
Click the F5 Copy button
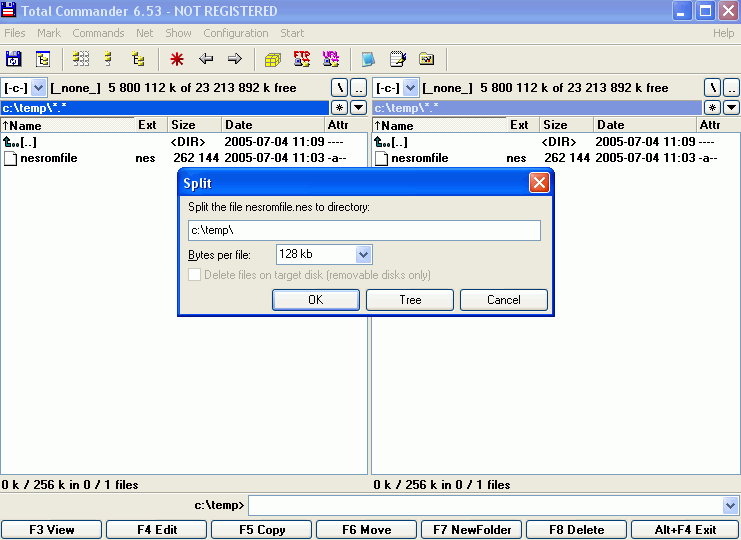[x=262, y=530]
